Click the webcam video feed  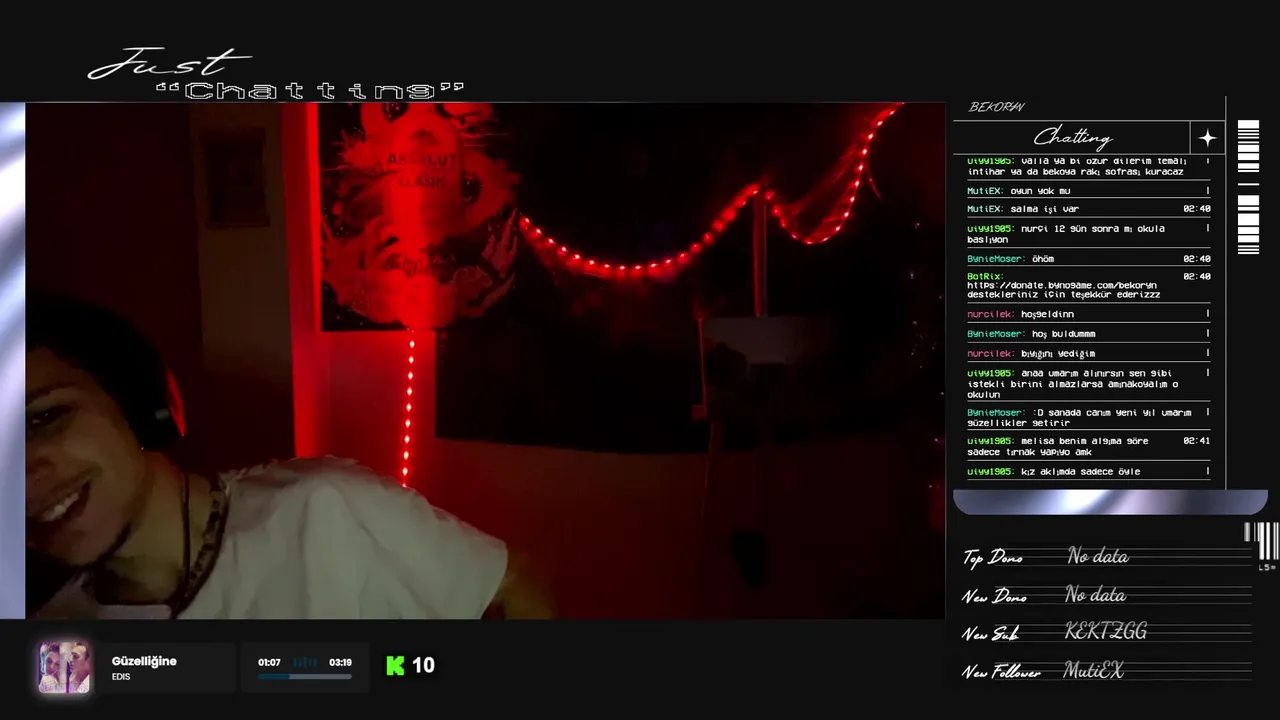click(485, 361)
